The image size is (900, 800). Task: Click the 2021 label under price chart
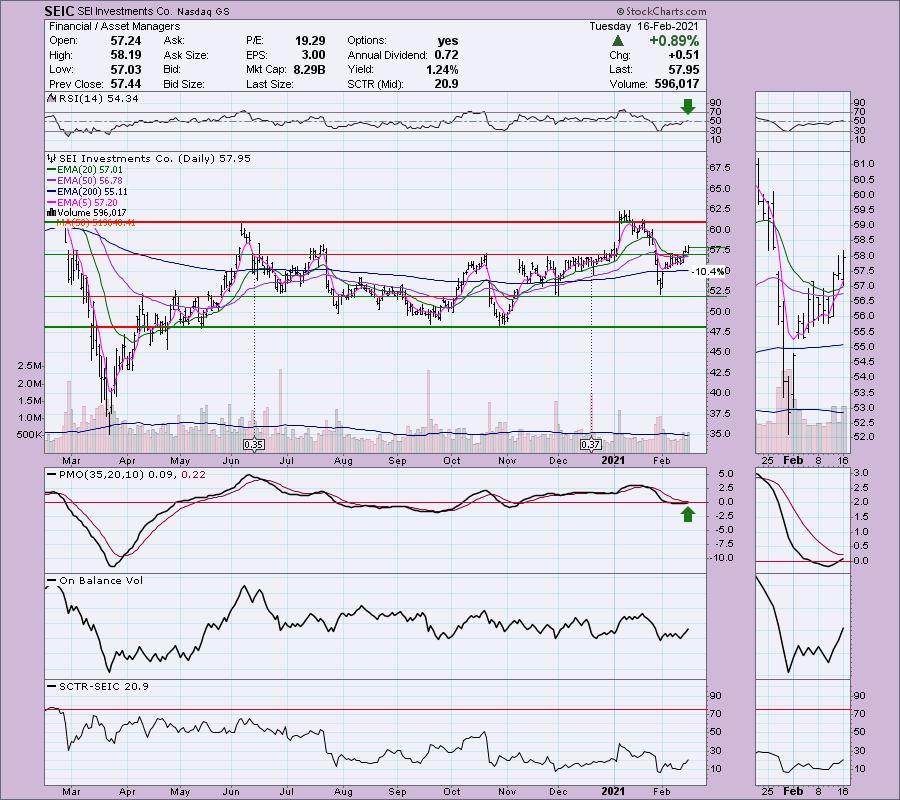tap(613, 461)
